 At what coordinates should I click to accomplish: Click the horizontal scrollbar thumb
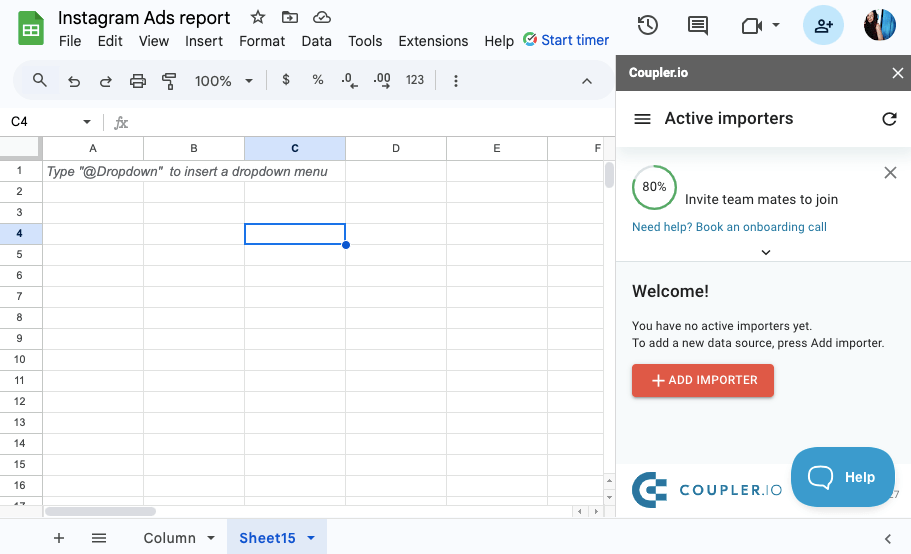(x=100, y=512)
